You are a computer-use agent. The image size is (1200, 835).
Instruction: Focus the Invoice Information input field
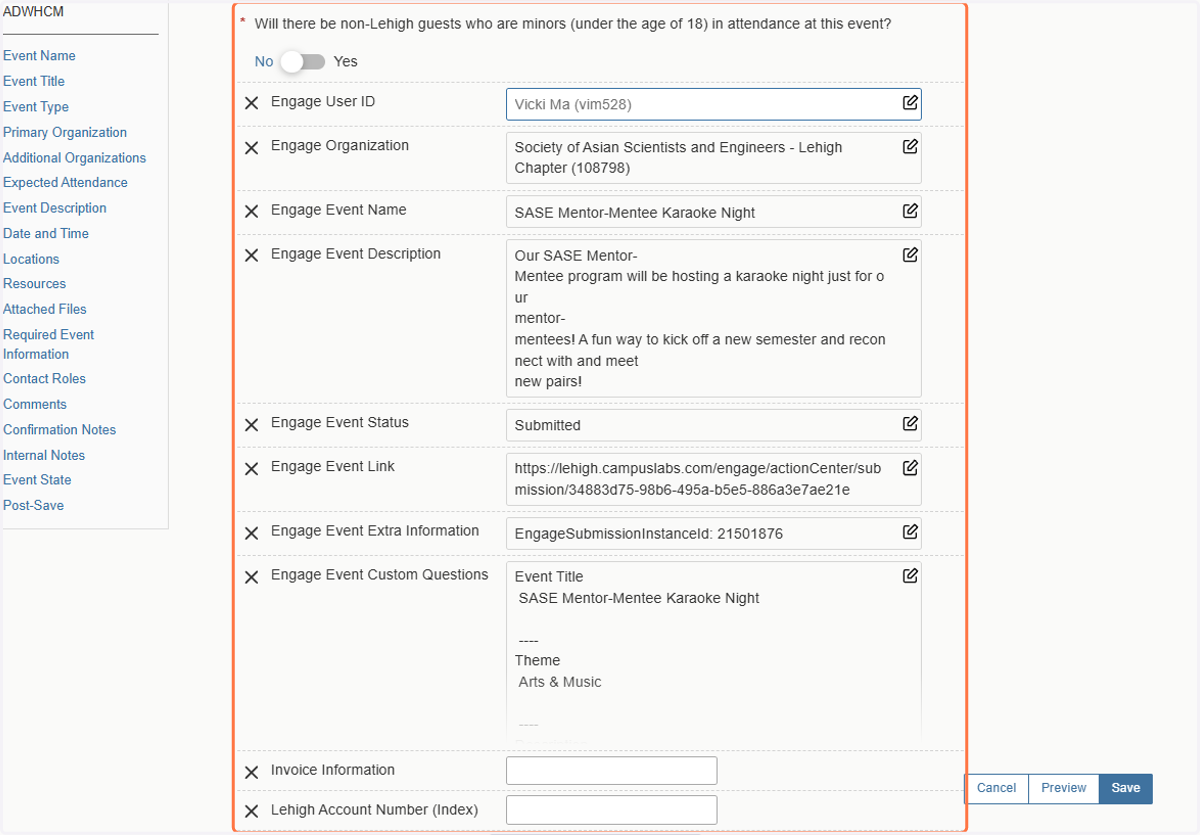coord(612,771)
